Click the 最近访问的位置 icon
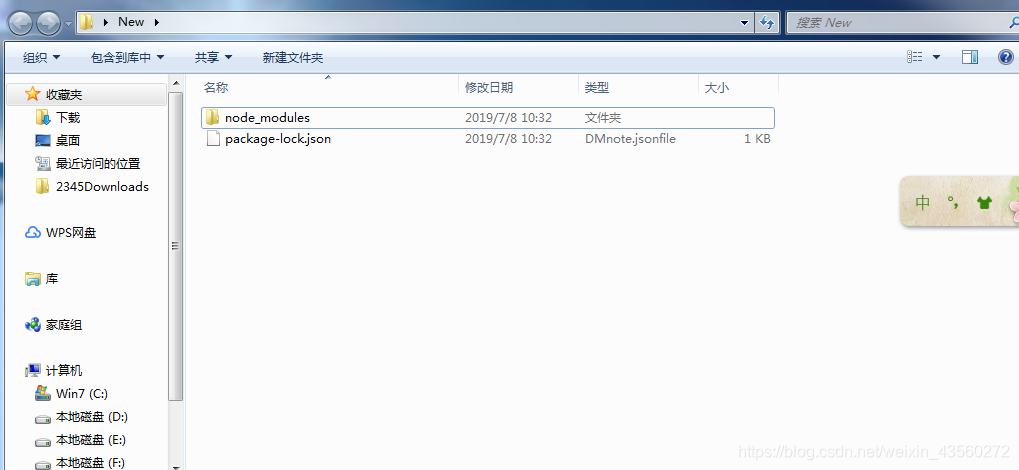 pos(43,163)
